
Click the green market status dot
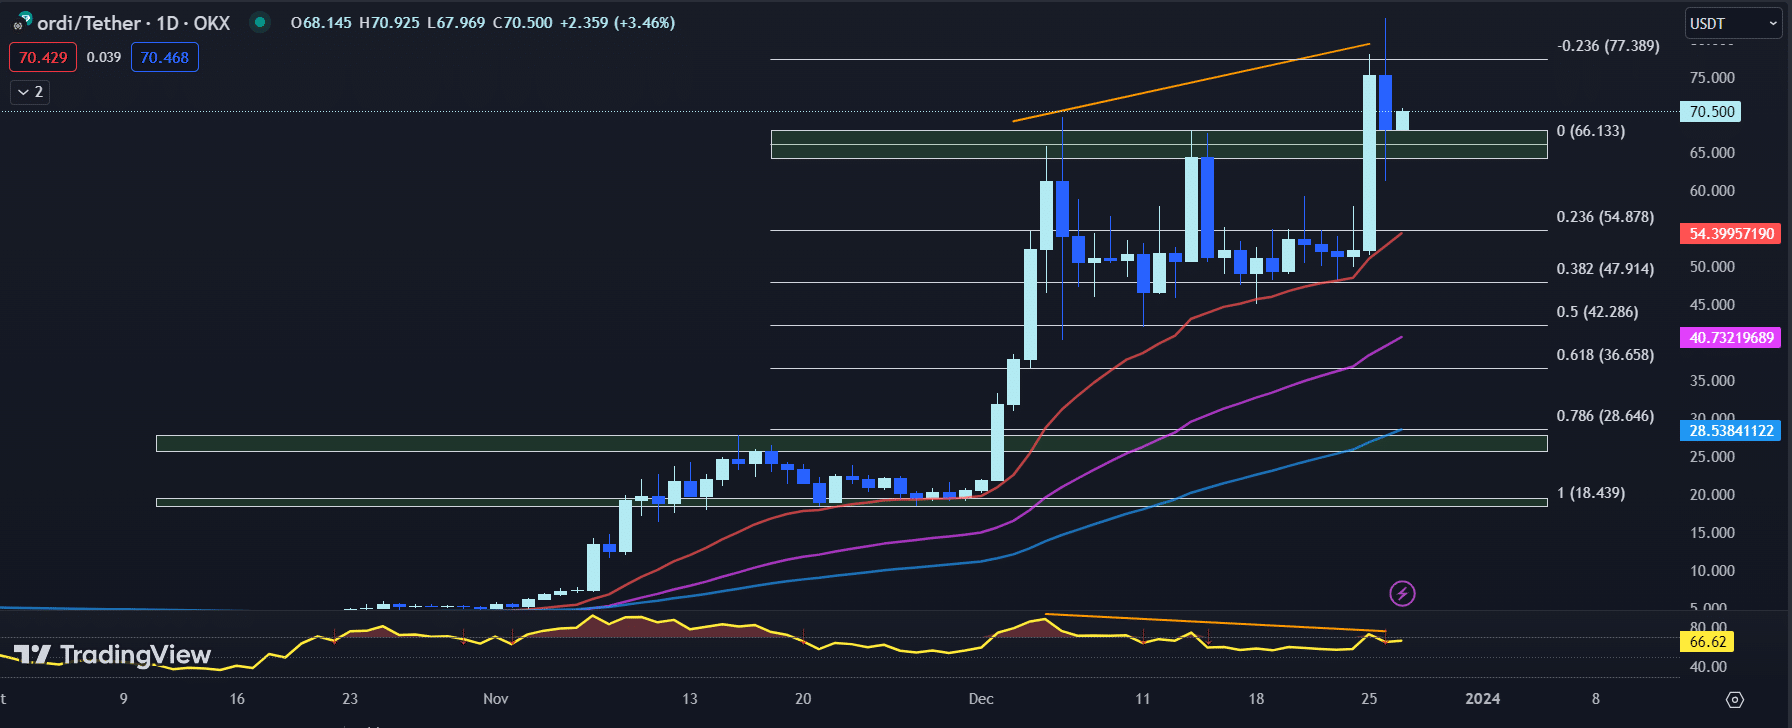tap(260, 22)
